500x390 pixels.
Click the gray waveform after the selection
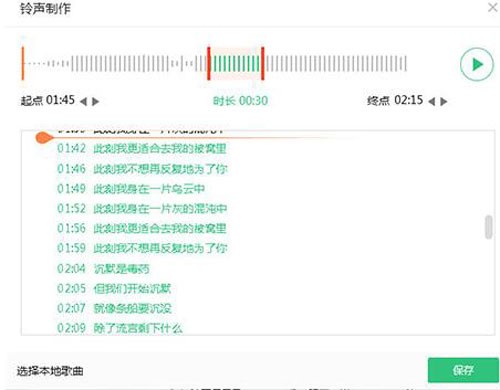click(x=337, y=63)
